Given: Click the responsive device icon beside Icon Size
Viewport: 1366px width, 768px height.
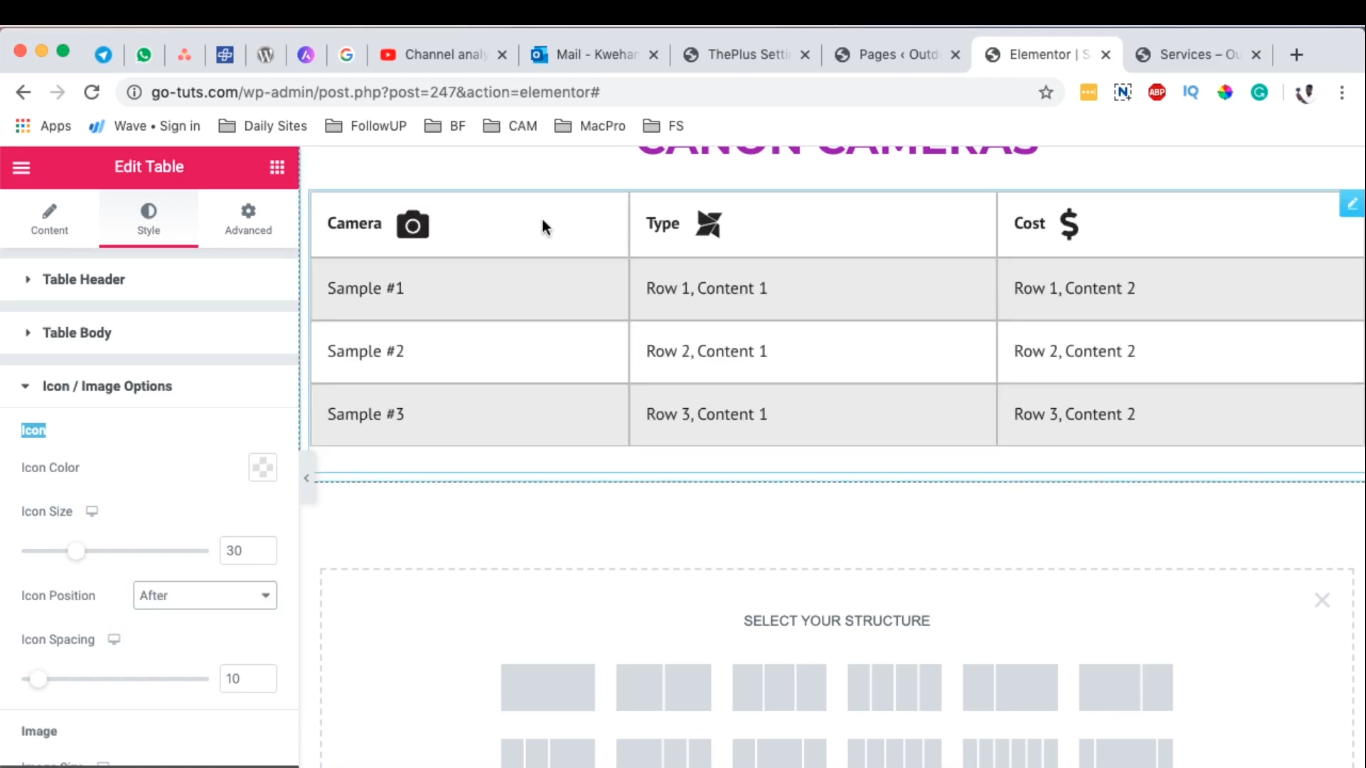Looking at the screenshot, I should coord(92,511).
